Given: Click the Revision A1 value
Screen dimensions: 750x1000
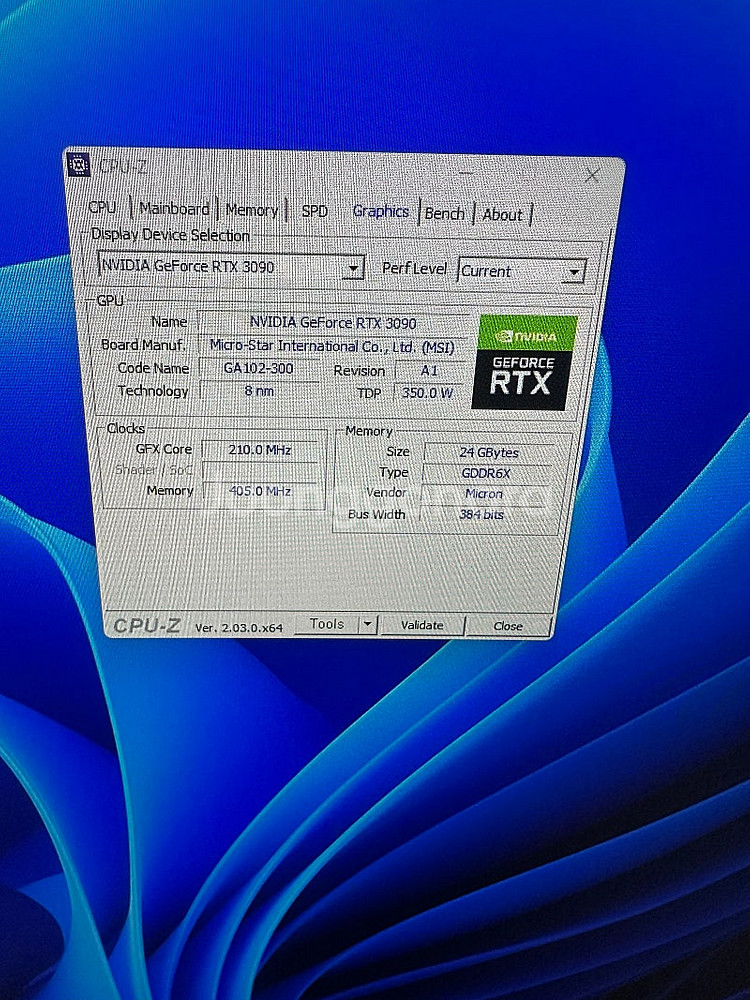Looking at the screenshot, I should pyautogui.click(x=430, y=371).
